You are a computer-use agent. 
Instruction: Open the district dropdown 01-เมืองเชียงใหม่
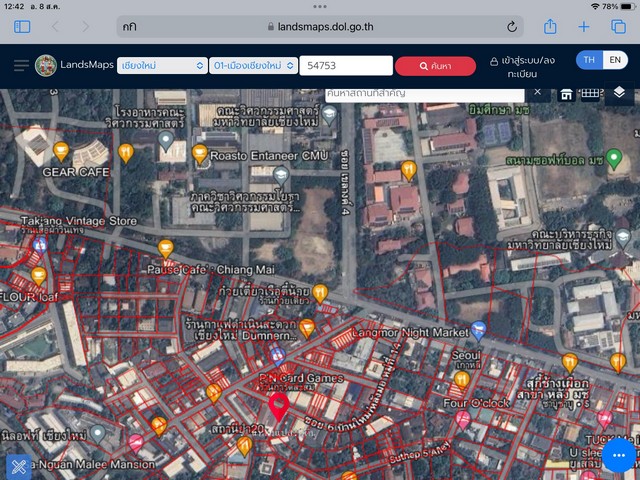253,65
